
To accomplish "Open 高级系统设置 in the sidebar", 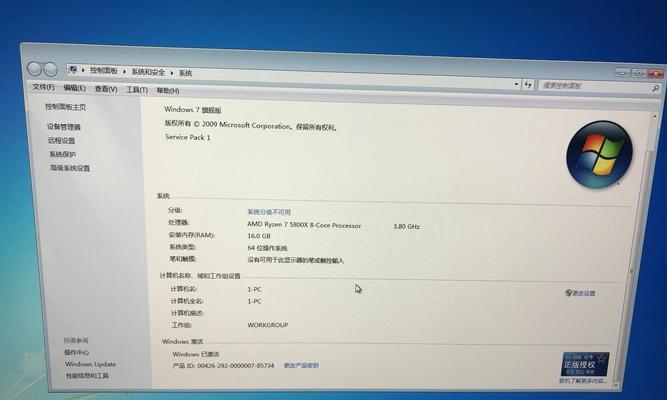I will tap(70, 168).
